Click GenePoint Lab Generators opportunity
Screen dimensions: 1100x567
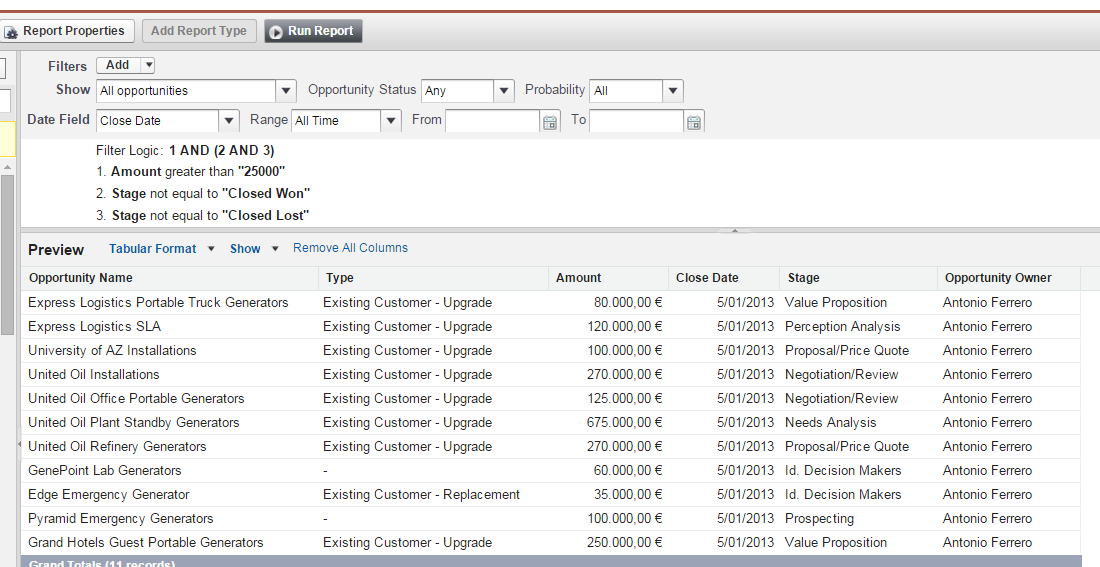tap(105, 470)
